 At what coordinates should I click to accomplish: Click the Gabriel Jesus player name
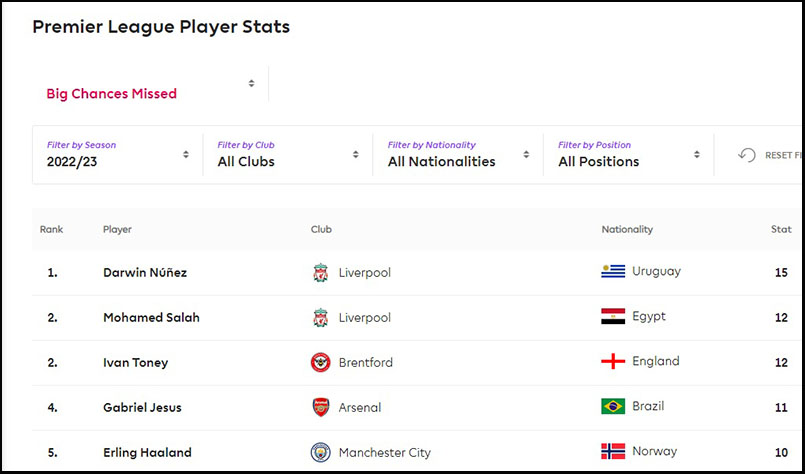[x=142, y=408]
